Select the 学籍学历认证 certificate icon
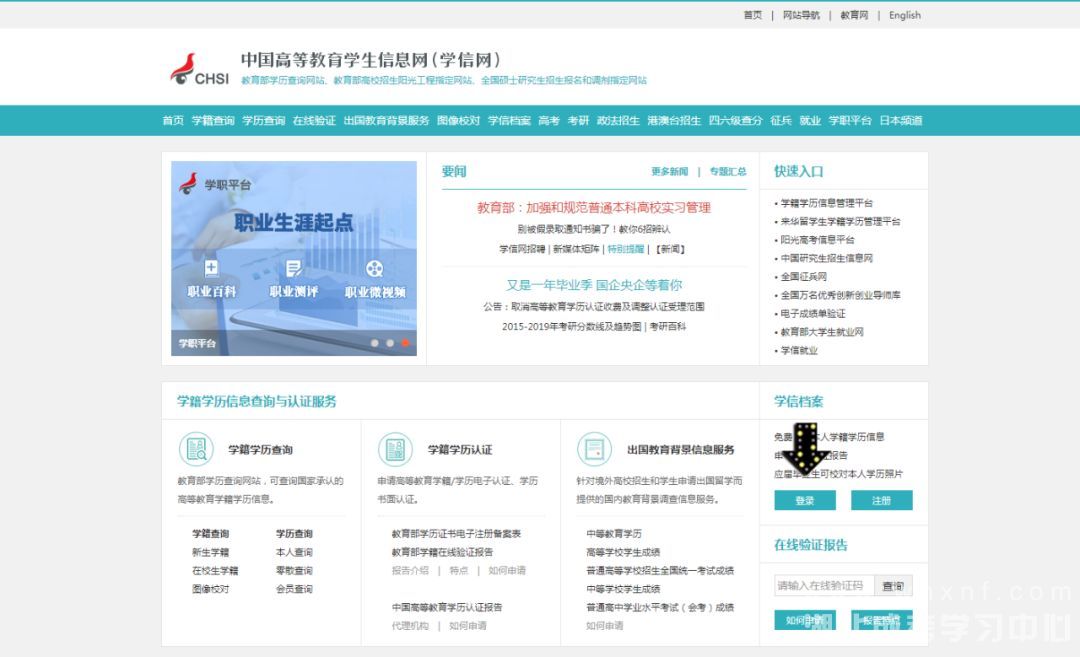The height and width of the screenshot is (657, 1080). (395, 449)
